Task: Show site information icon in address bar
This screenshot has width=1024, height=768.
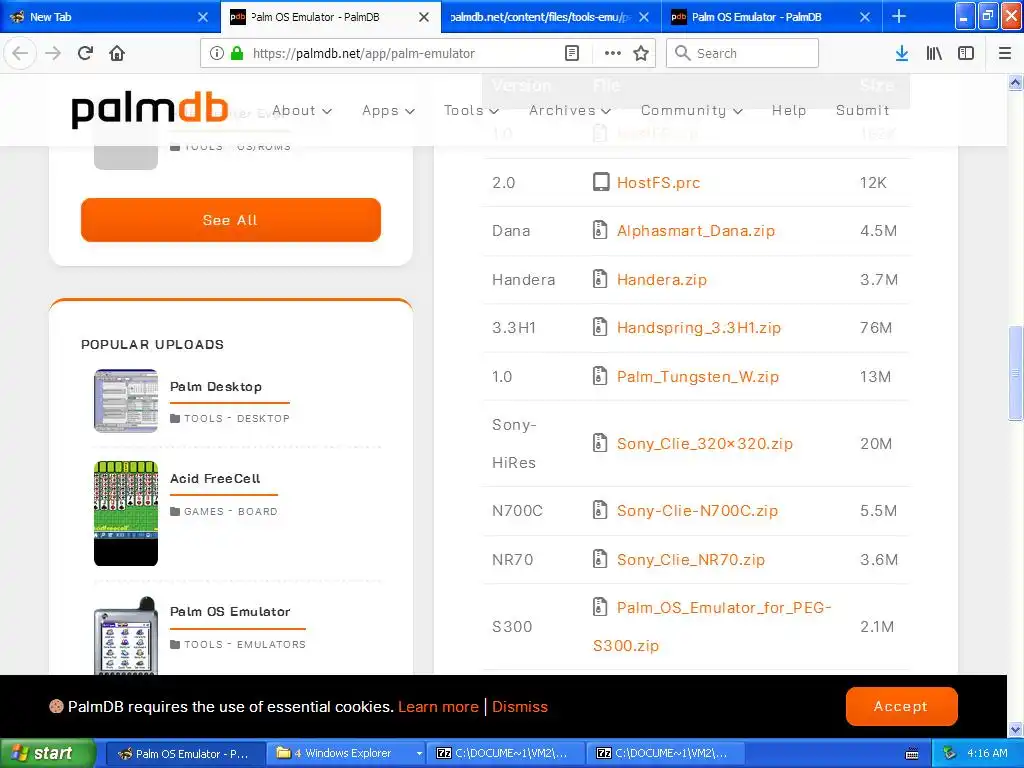Action: (217, 53)
